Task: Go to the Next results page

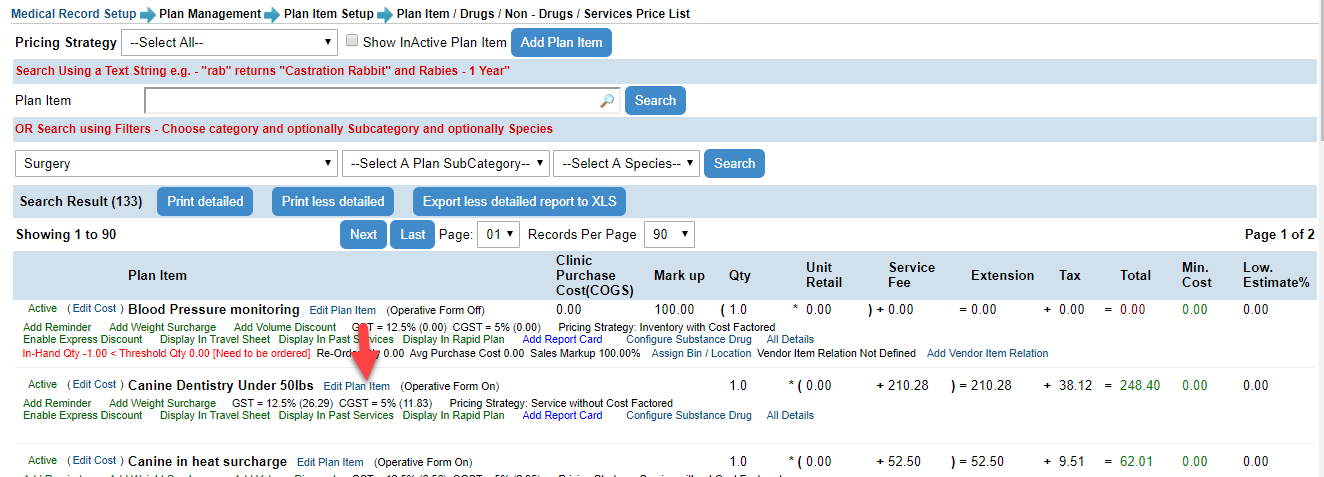Action: click(363, 234)
